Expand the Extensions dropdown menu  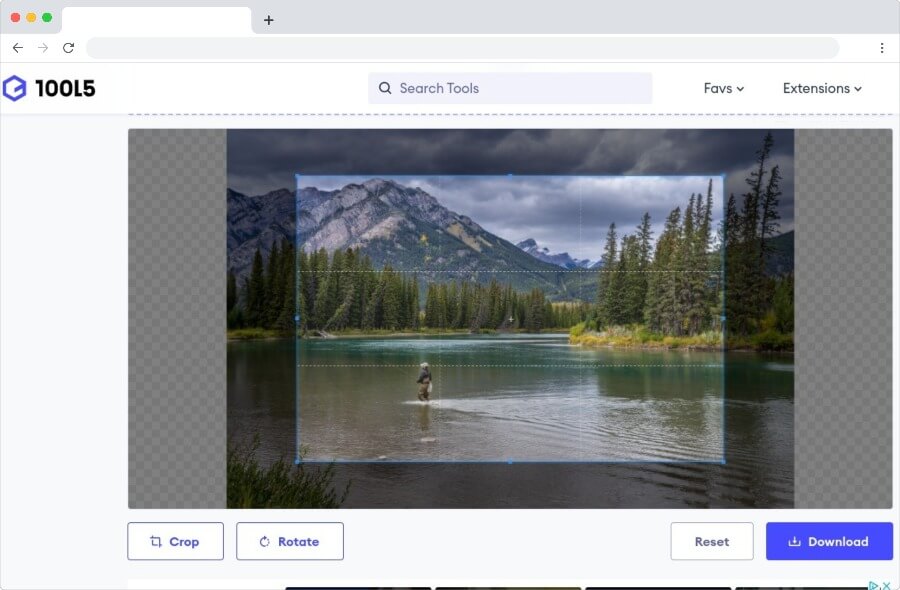(822, 88)
